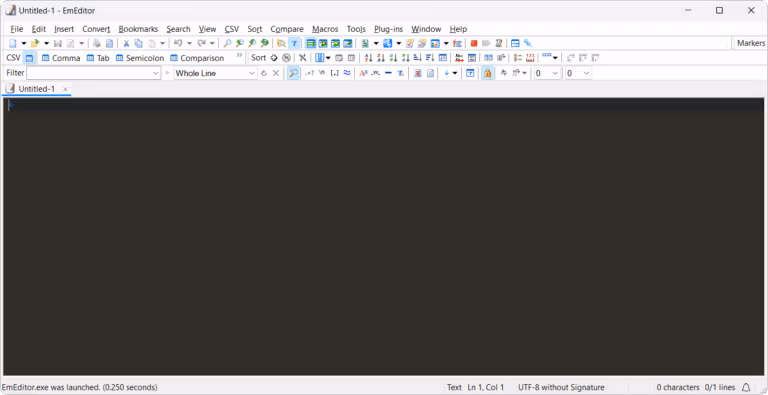Open the Plug-ins menu
Image resolution: width=768 pixels, height=395 pixels.
pyautogui.click(x=388, y=29)
